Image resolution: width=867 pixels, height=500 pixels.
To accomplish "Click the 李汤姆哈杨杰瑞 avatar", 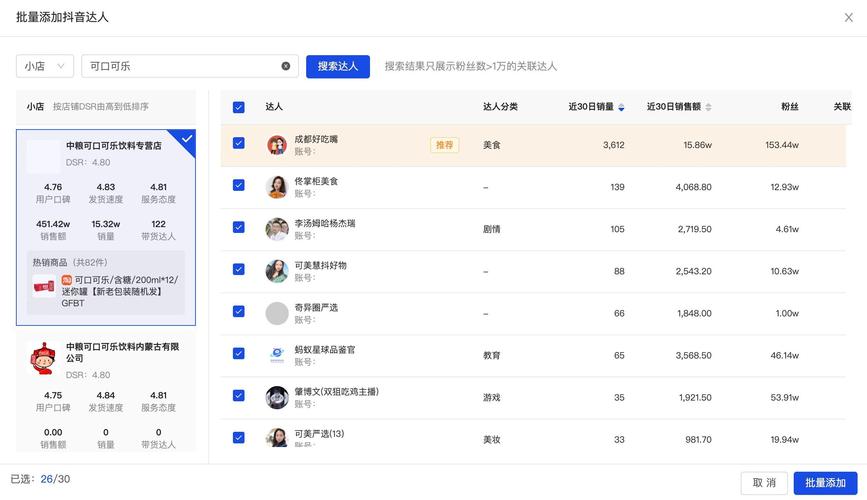I will point(277,229).
